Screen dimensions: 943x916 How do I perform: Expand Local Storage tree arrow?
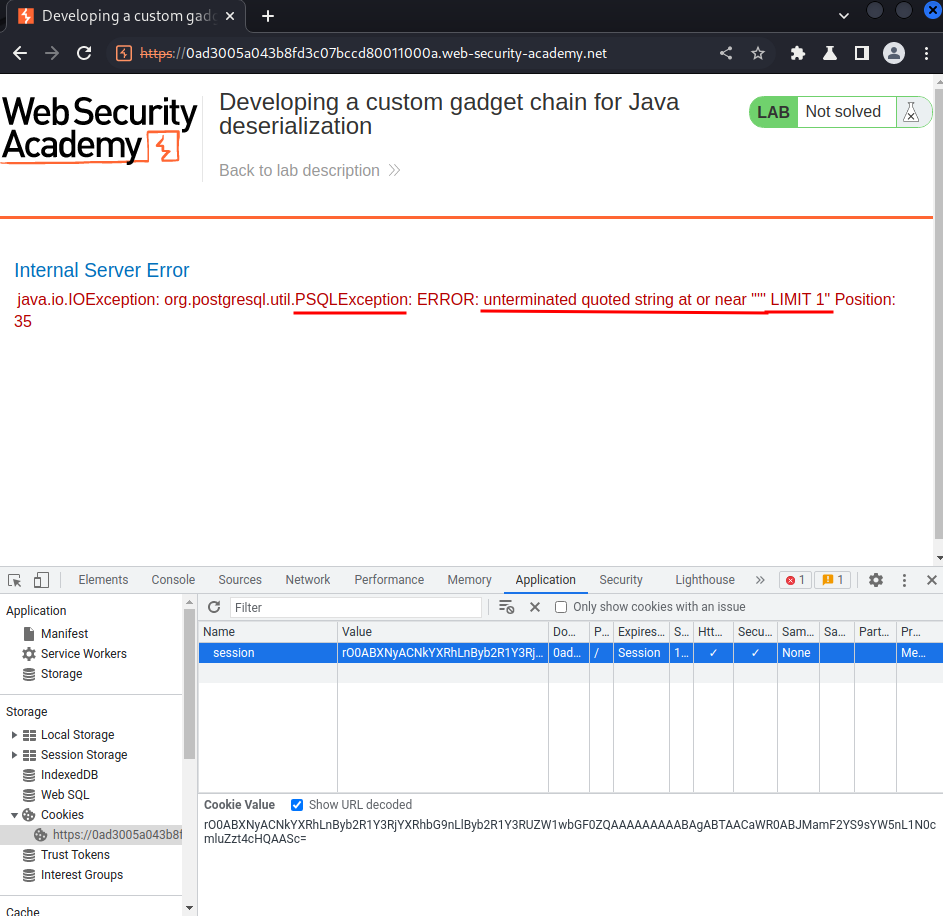14,735
